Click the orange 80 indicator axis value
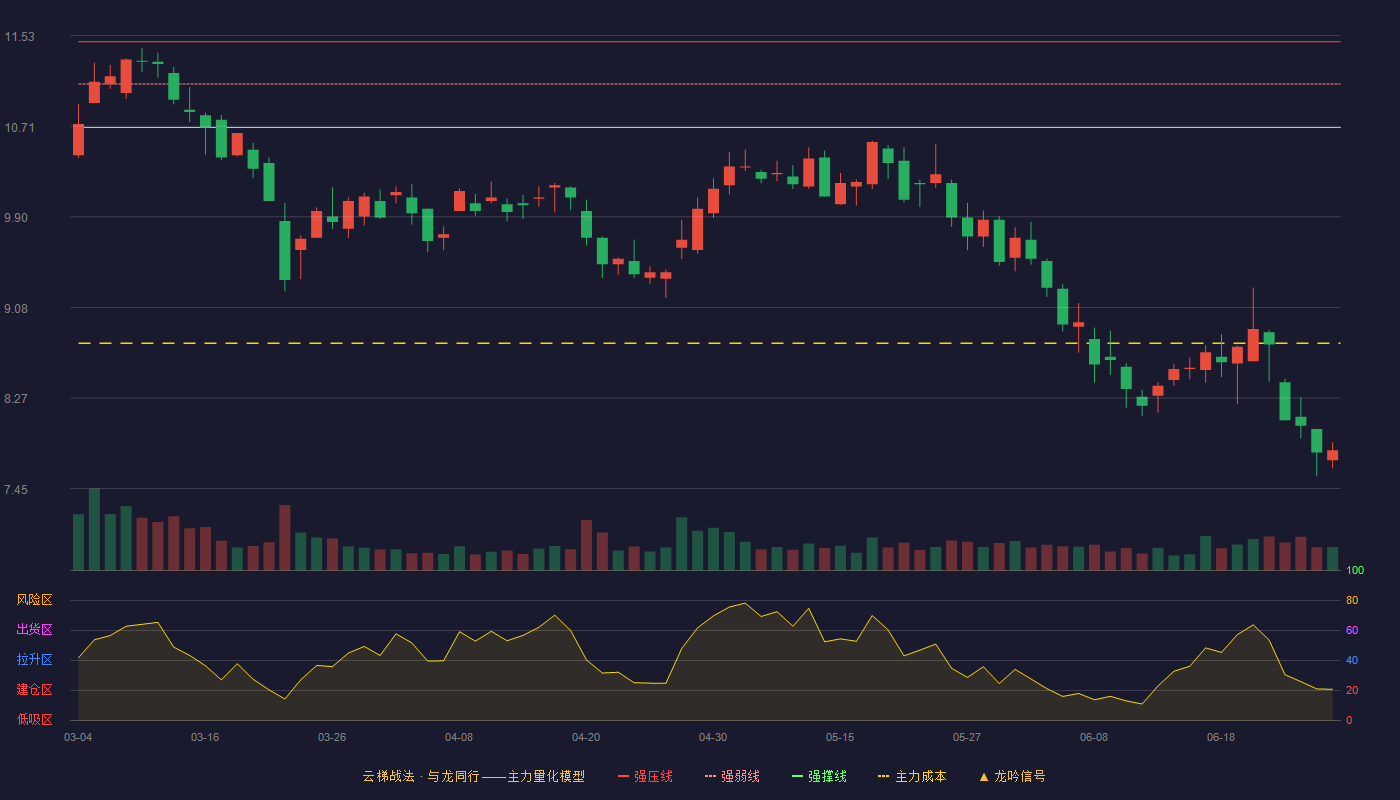 pyautogui.click(x=1352, y=600)
